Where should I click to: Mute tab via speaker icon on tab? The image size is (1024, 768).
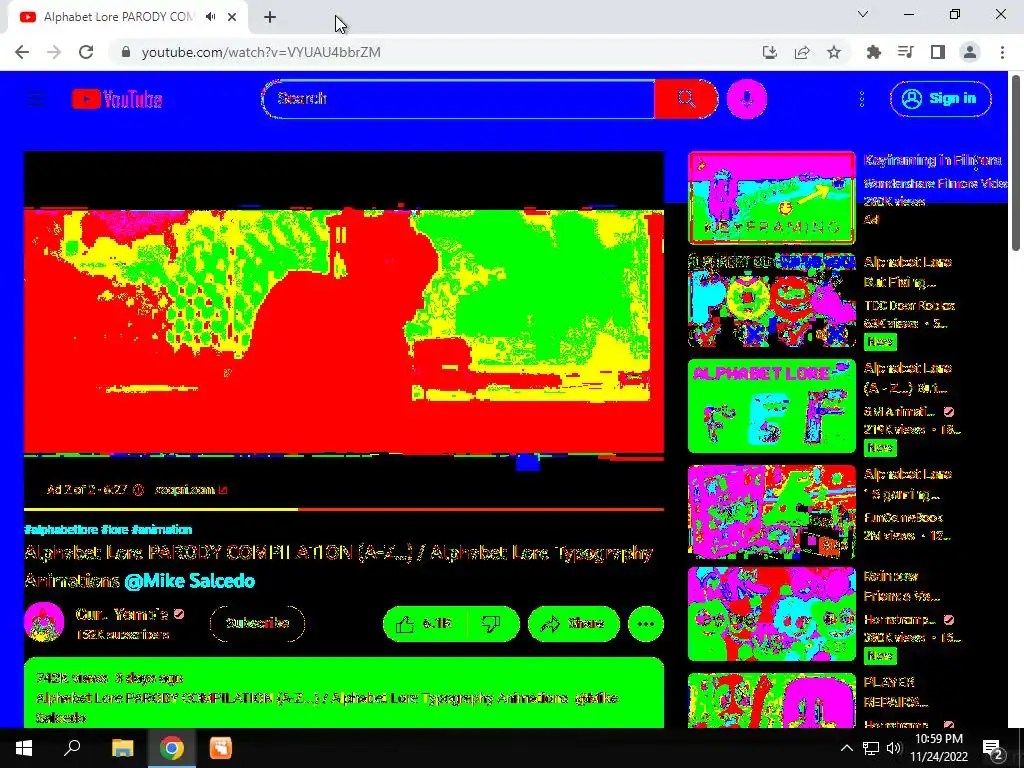pyautogui.click(x=210, y=17)
